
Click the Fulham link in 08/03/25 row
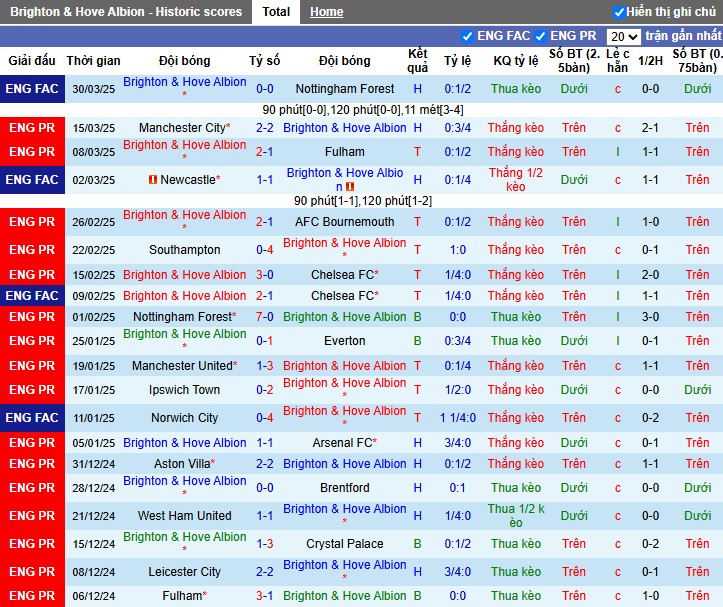tap(344, 152)
